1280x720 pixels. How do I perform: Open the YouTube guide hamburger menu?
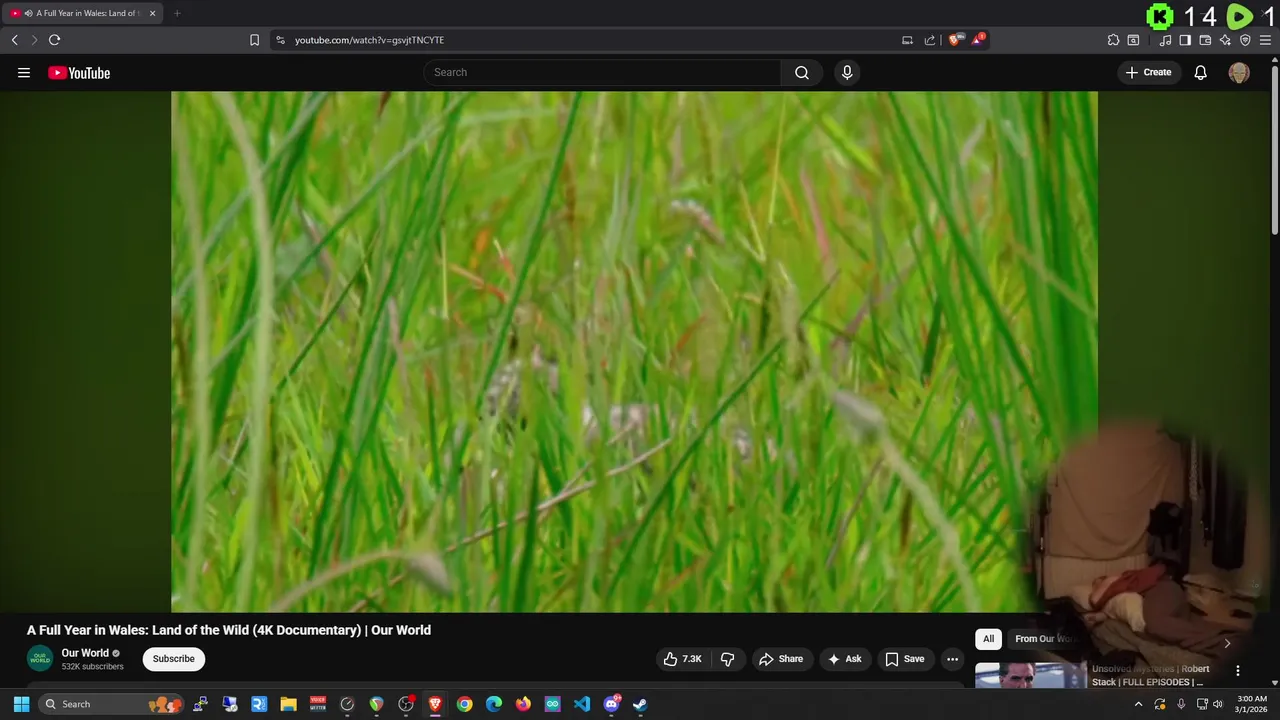point(24,72)
